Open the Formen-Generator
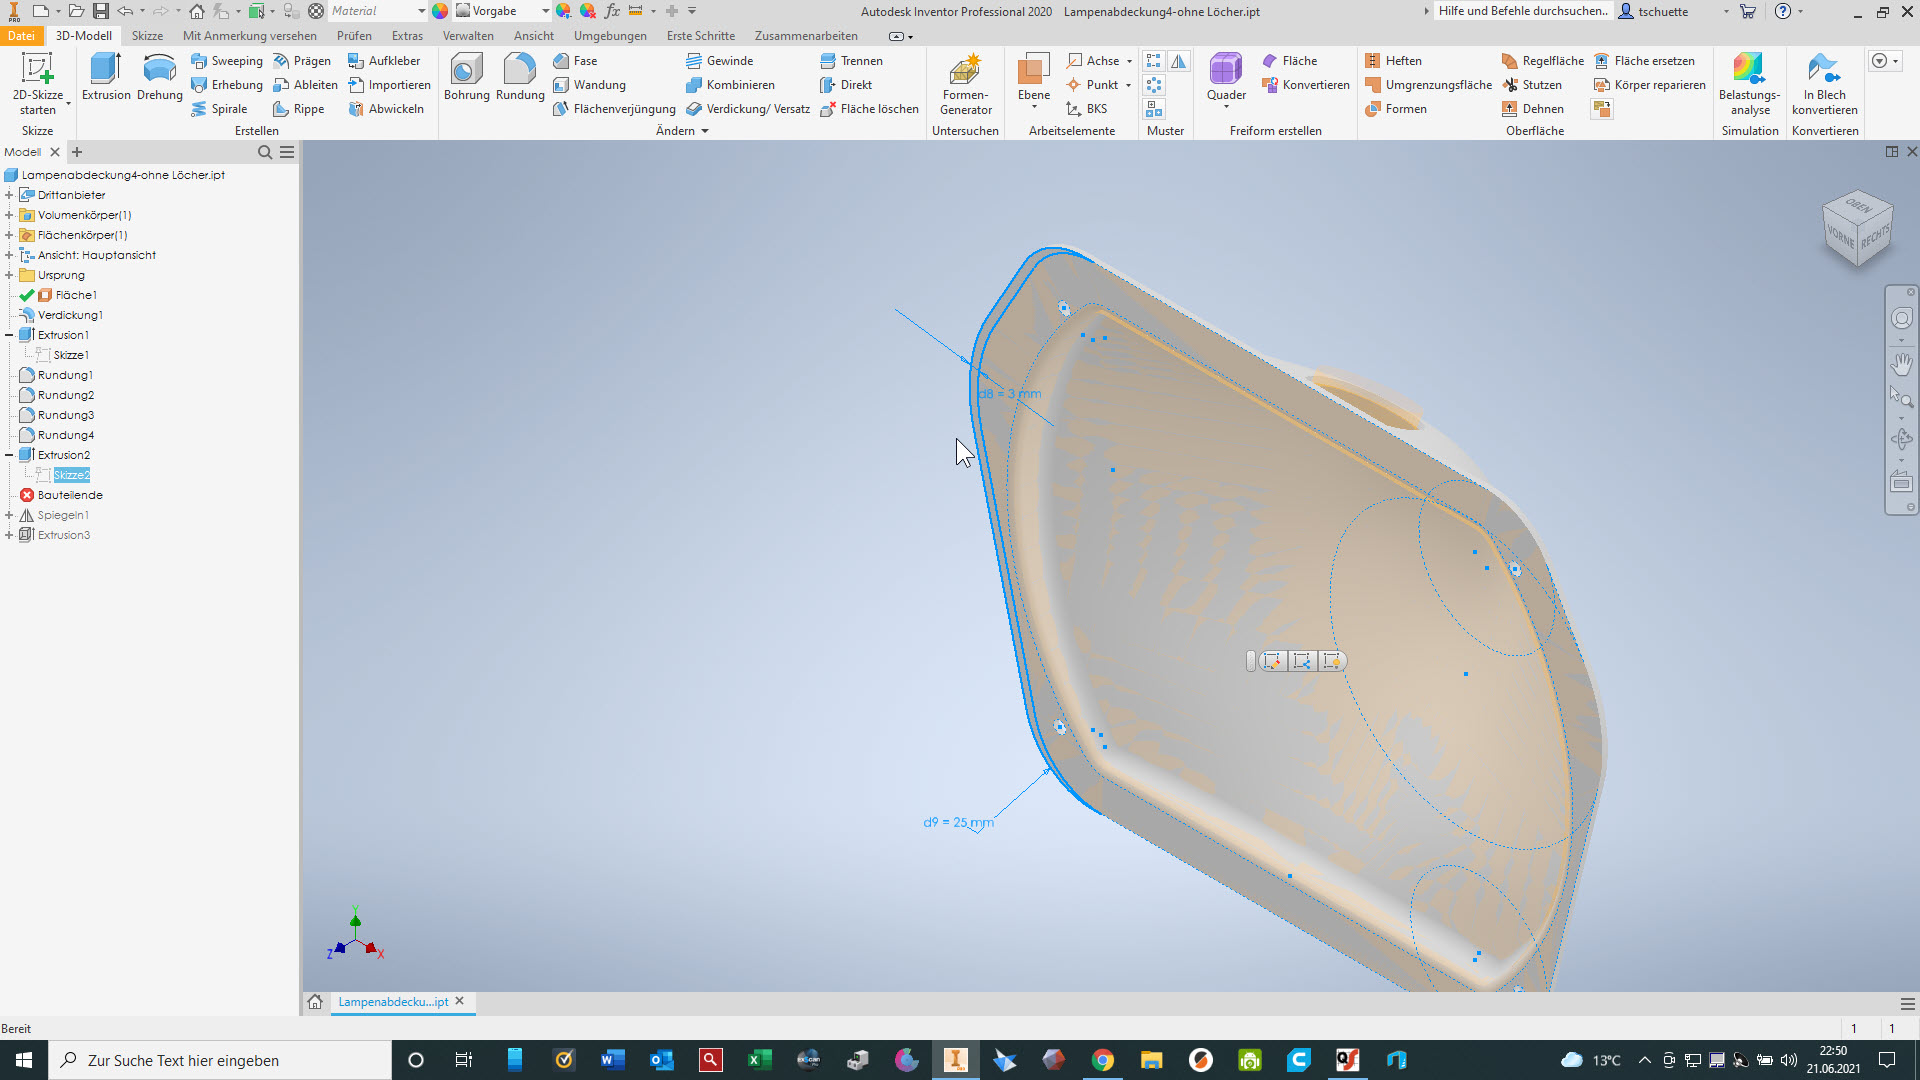 coord(966,84)
